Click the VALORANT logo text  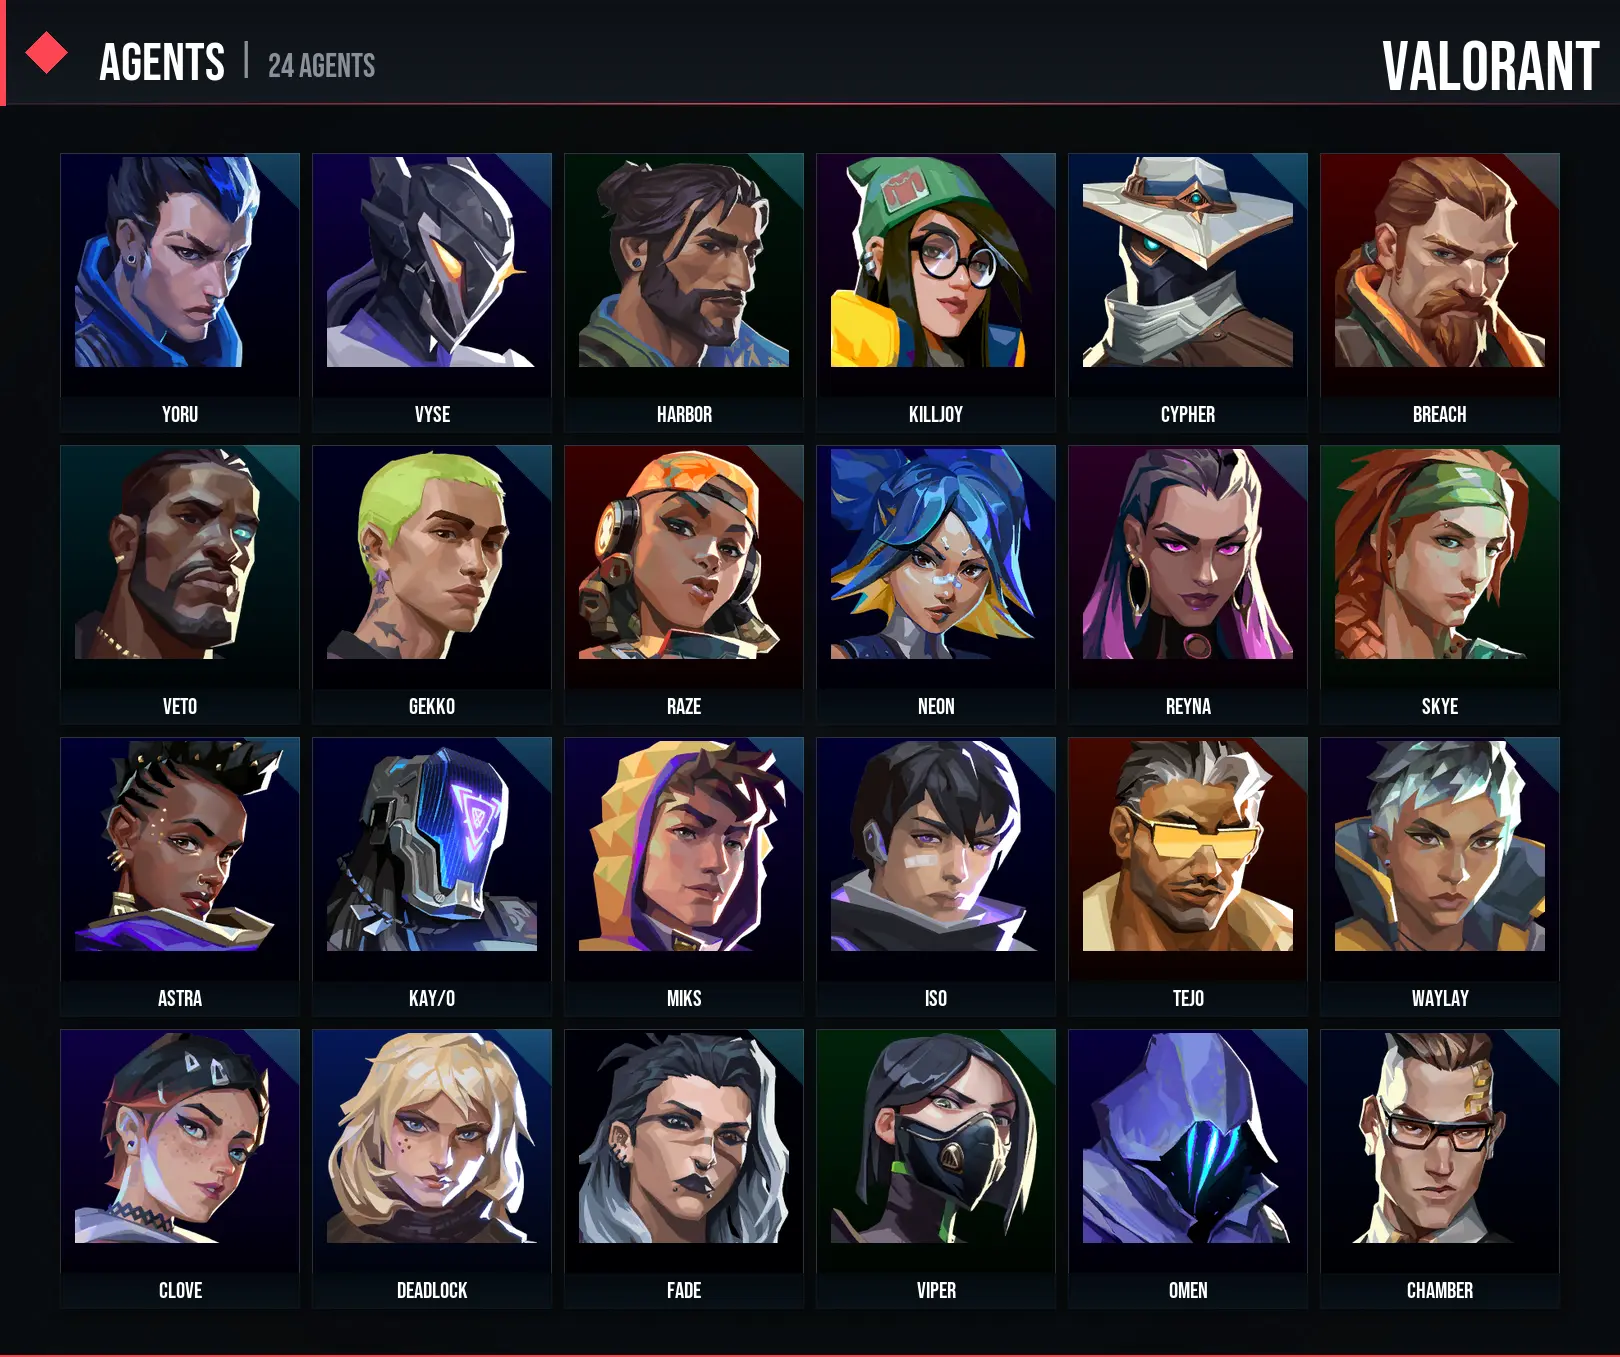click(1490, 66)
